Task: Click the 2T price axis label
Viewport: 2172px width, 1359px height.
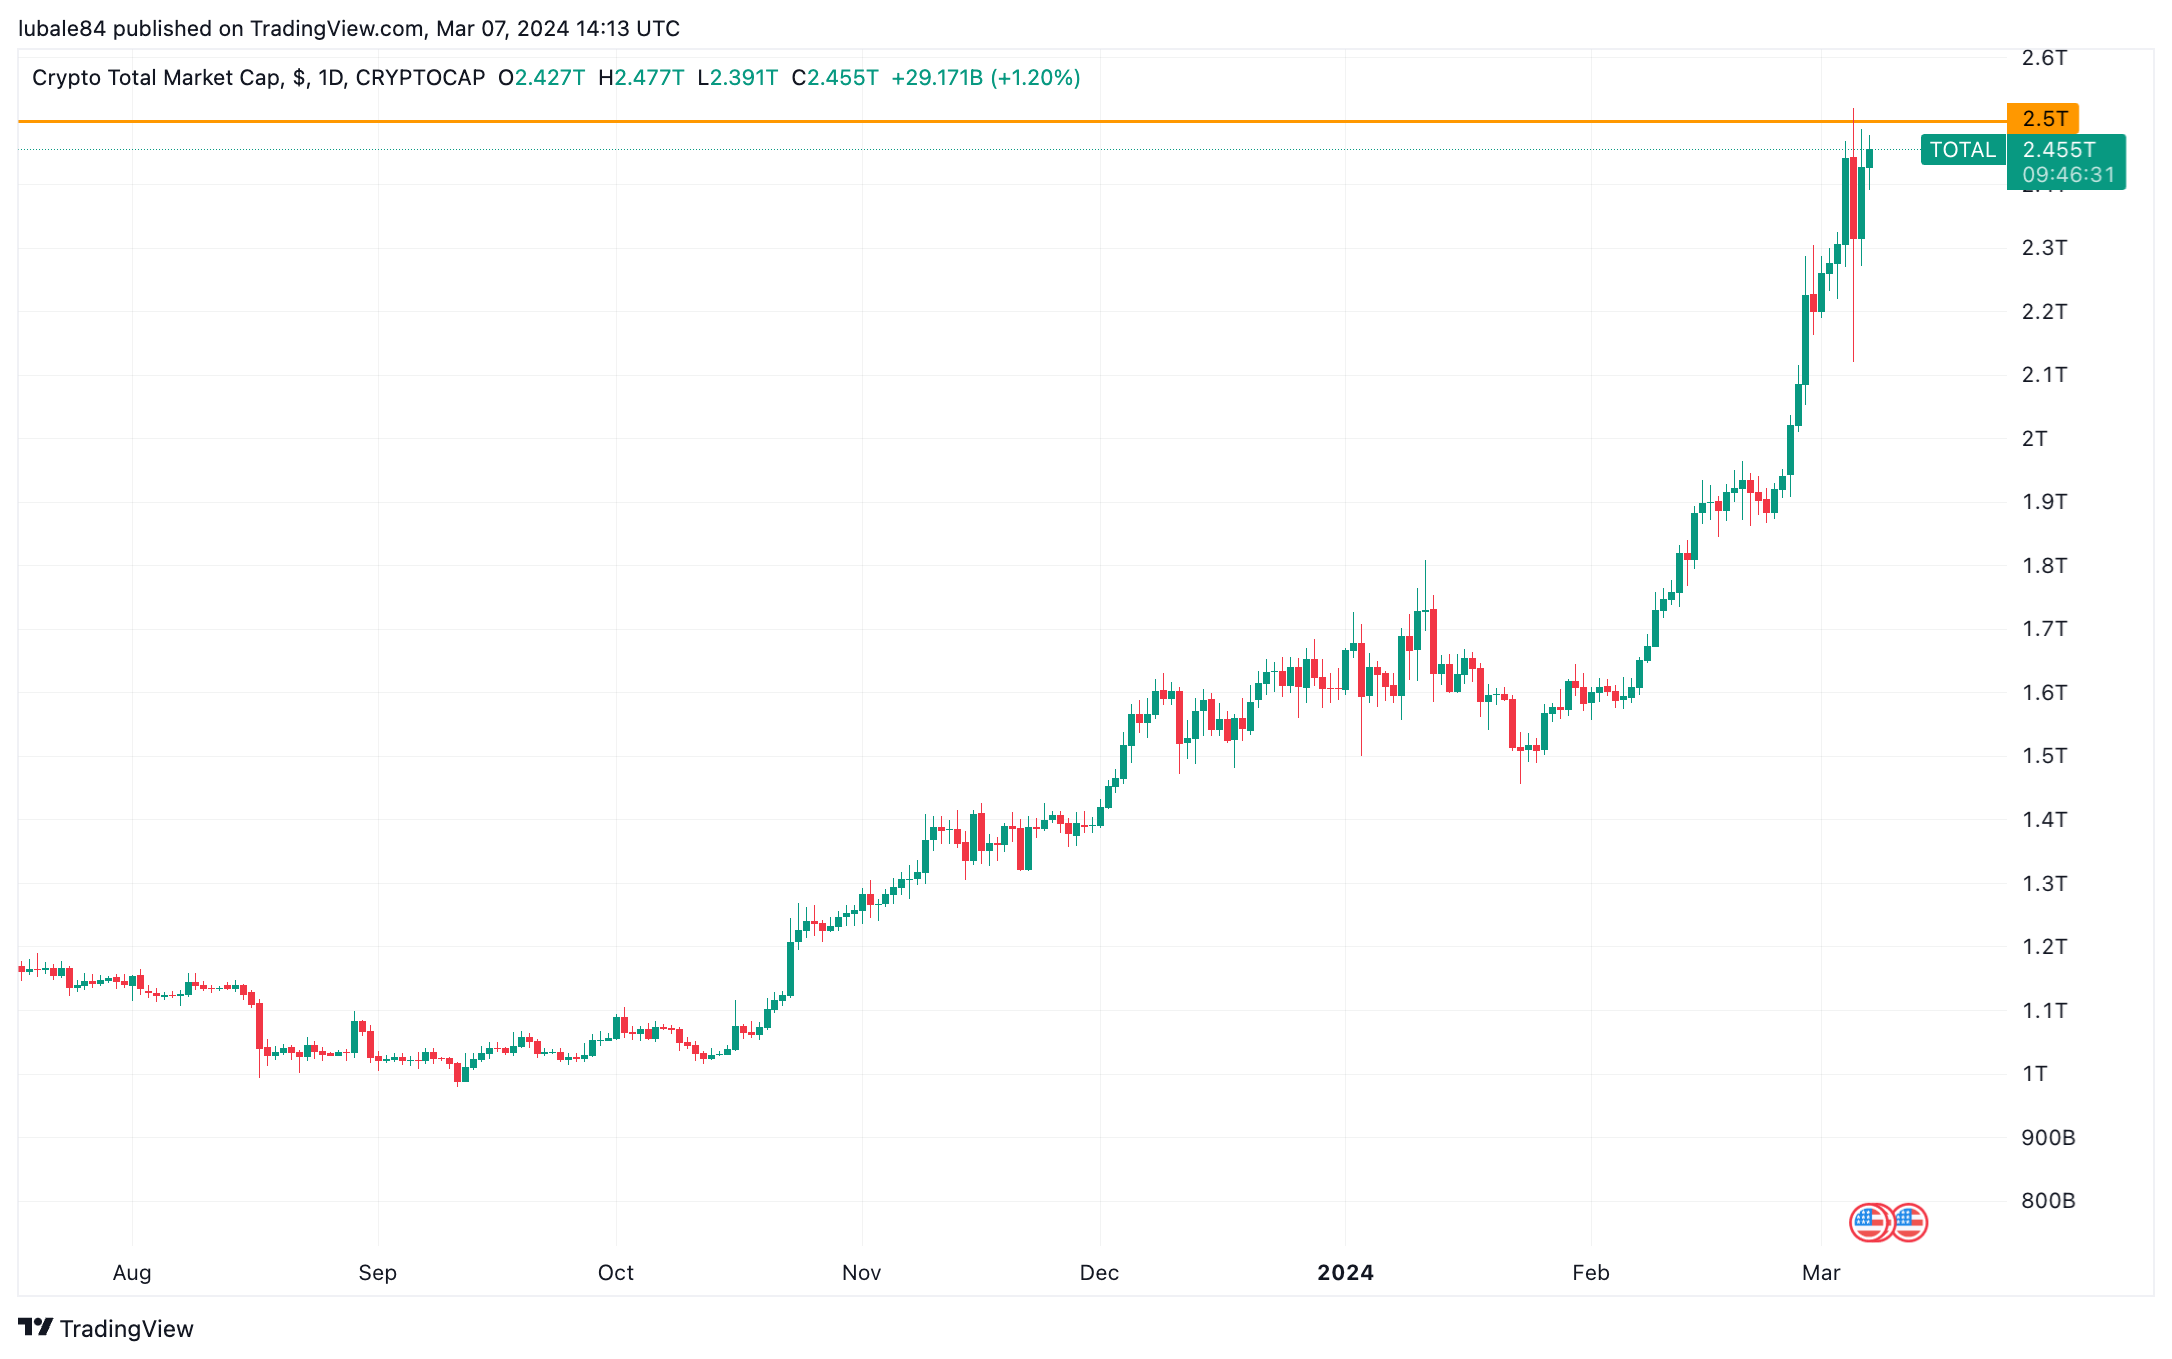Action: point(2034,438)
